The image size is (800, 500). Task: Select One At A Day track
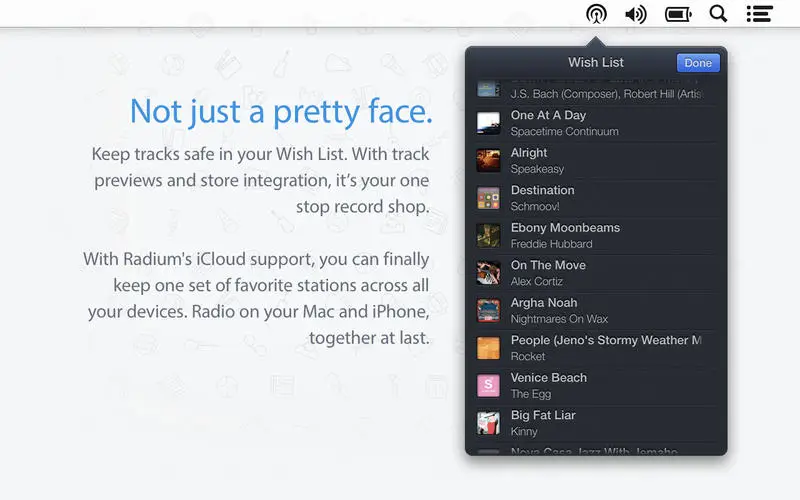(596, 123)
